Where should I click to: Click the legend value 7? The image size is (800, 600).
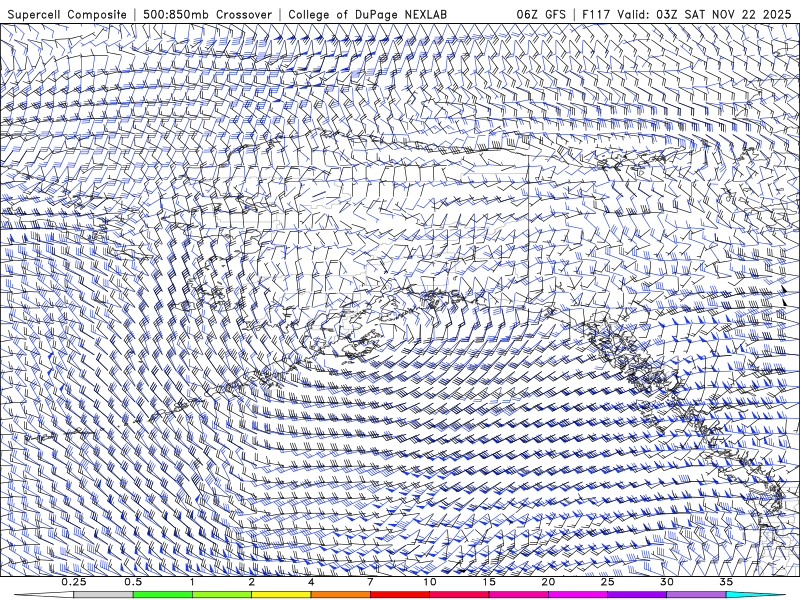coord(370,582)
